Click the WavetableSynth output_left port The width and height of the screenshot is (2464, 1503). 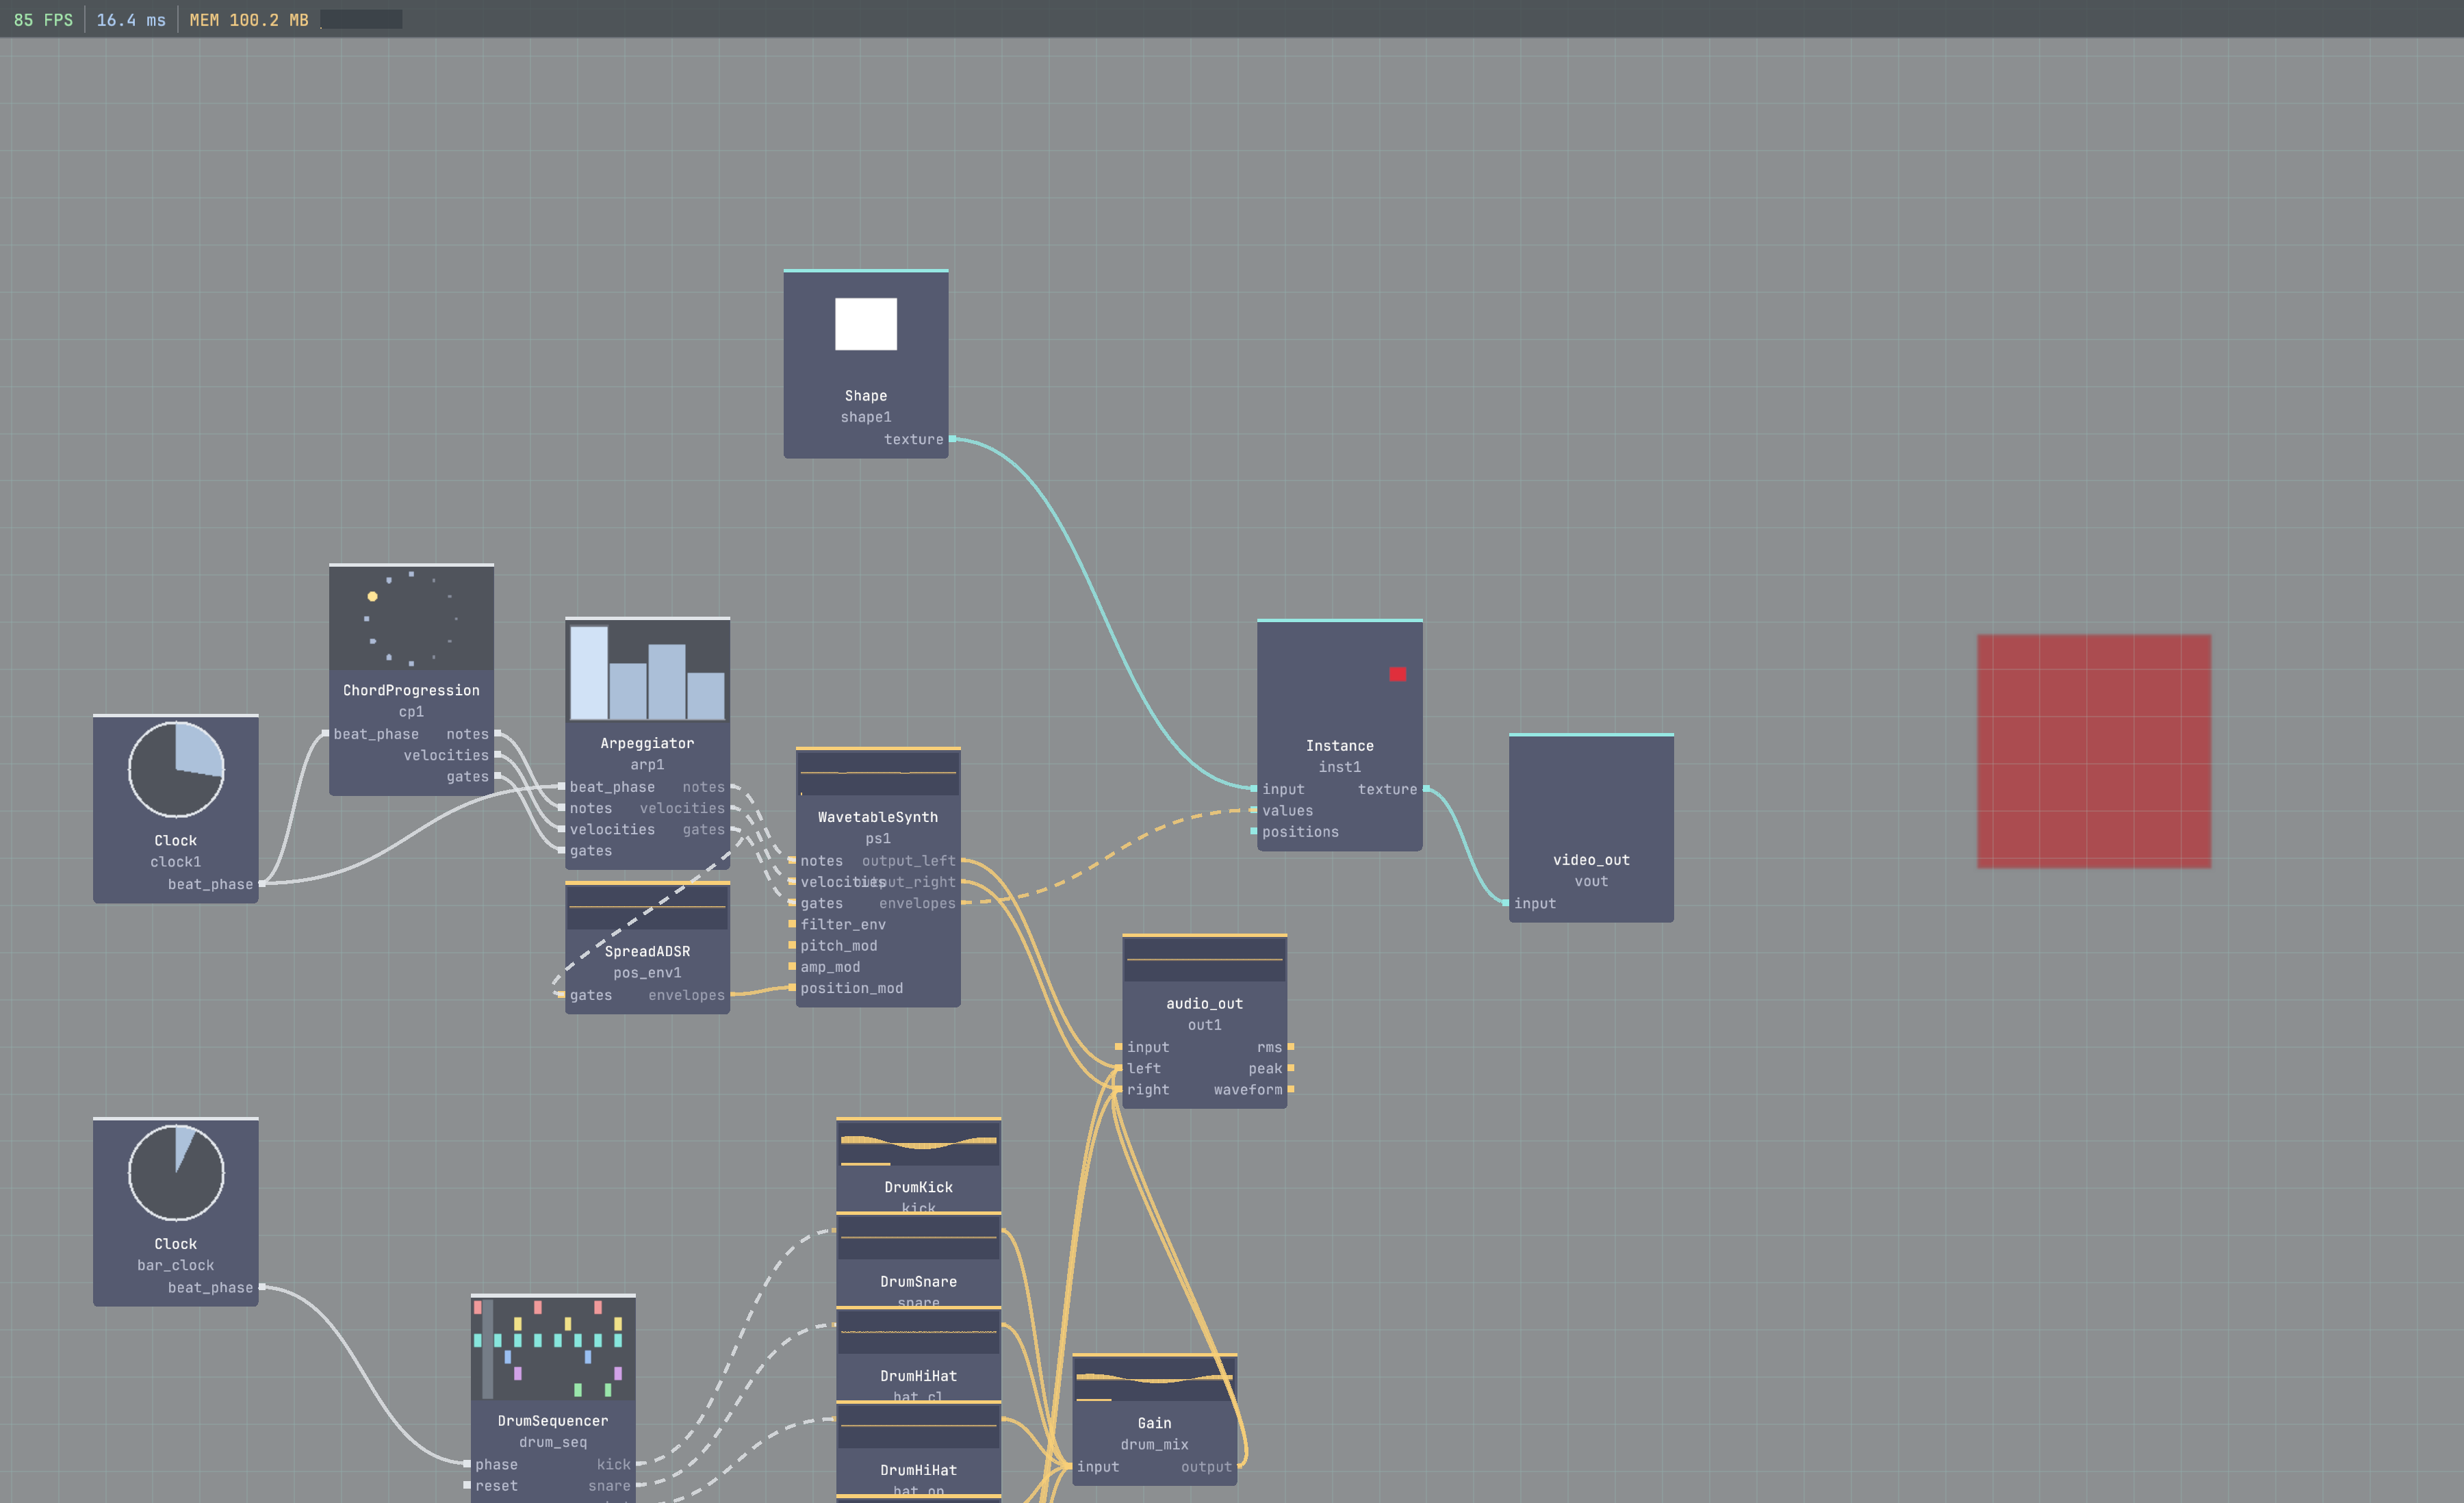[x=964, y=860]
